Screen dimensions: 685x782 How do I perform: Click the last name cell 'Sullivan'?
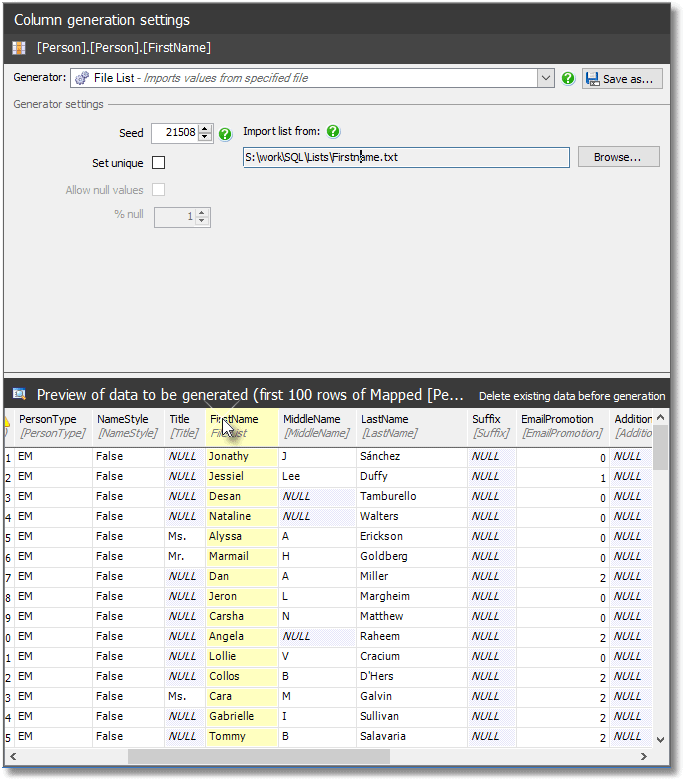pos(412,716)
